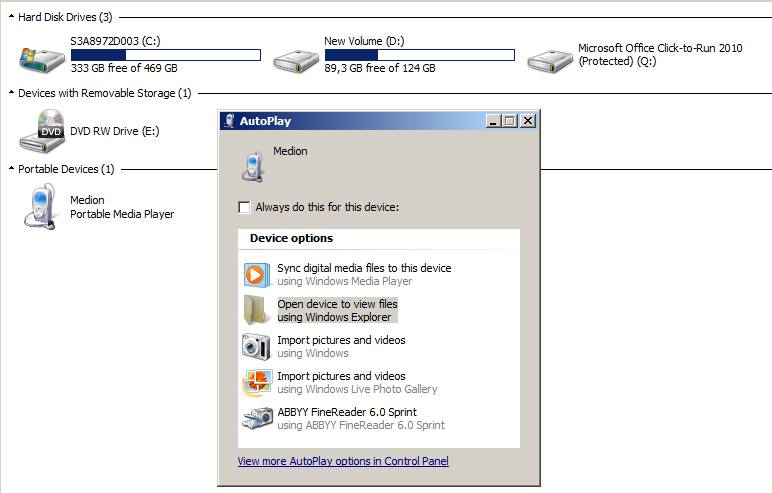Click the AutoPlay title bar icon

pyautogui.click(x=229, y=121)
